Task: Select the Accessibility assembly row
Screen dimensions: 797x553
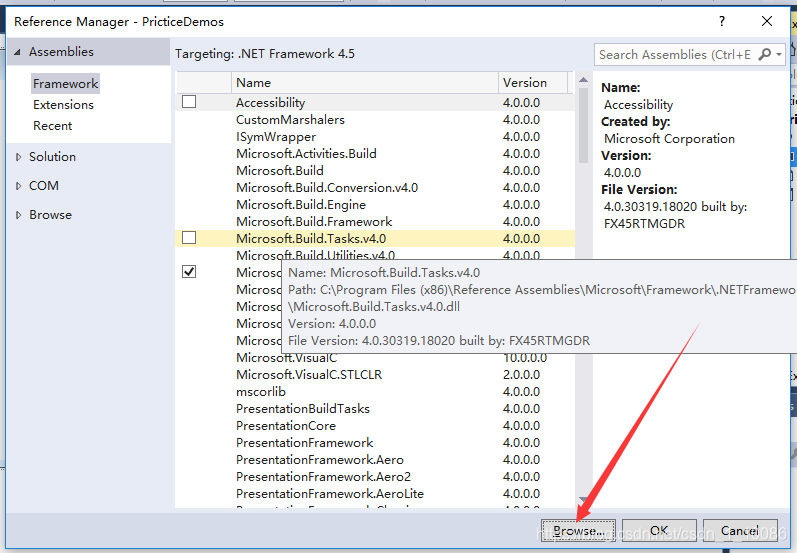Action: (375, 102)
